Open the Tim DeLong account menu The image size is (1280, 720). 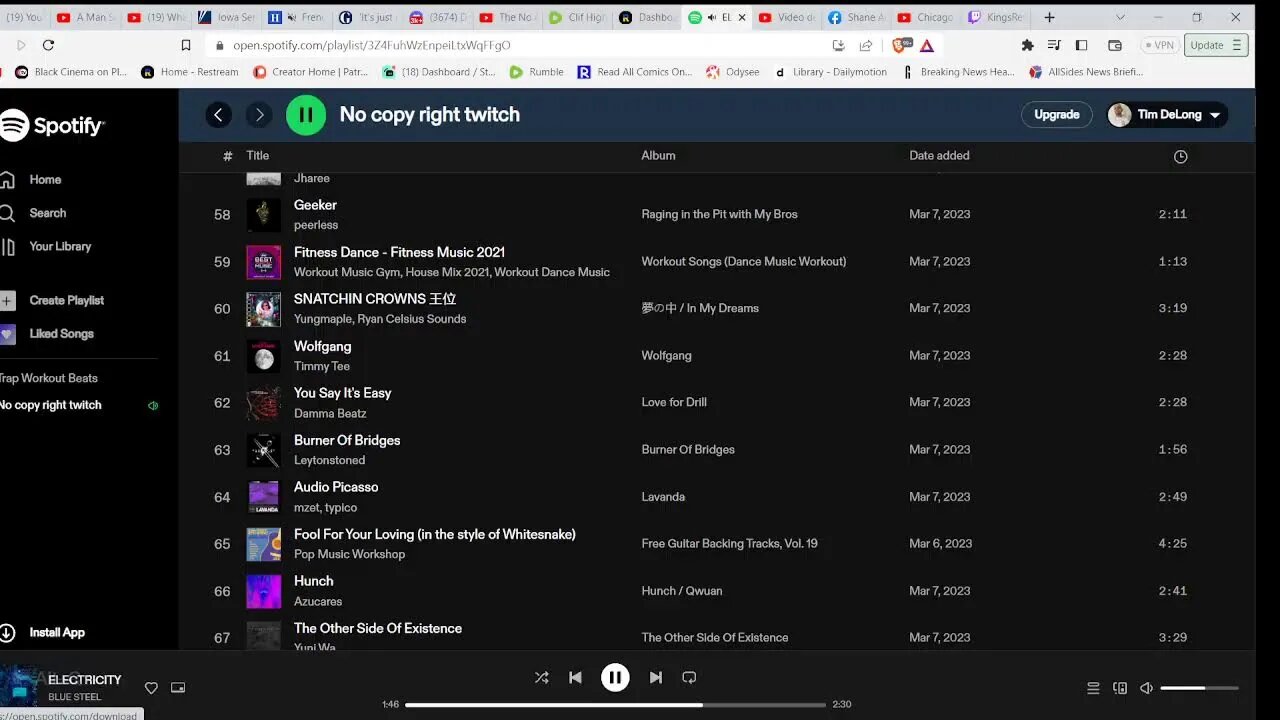1167,115
